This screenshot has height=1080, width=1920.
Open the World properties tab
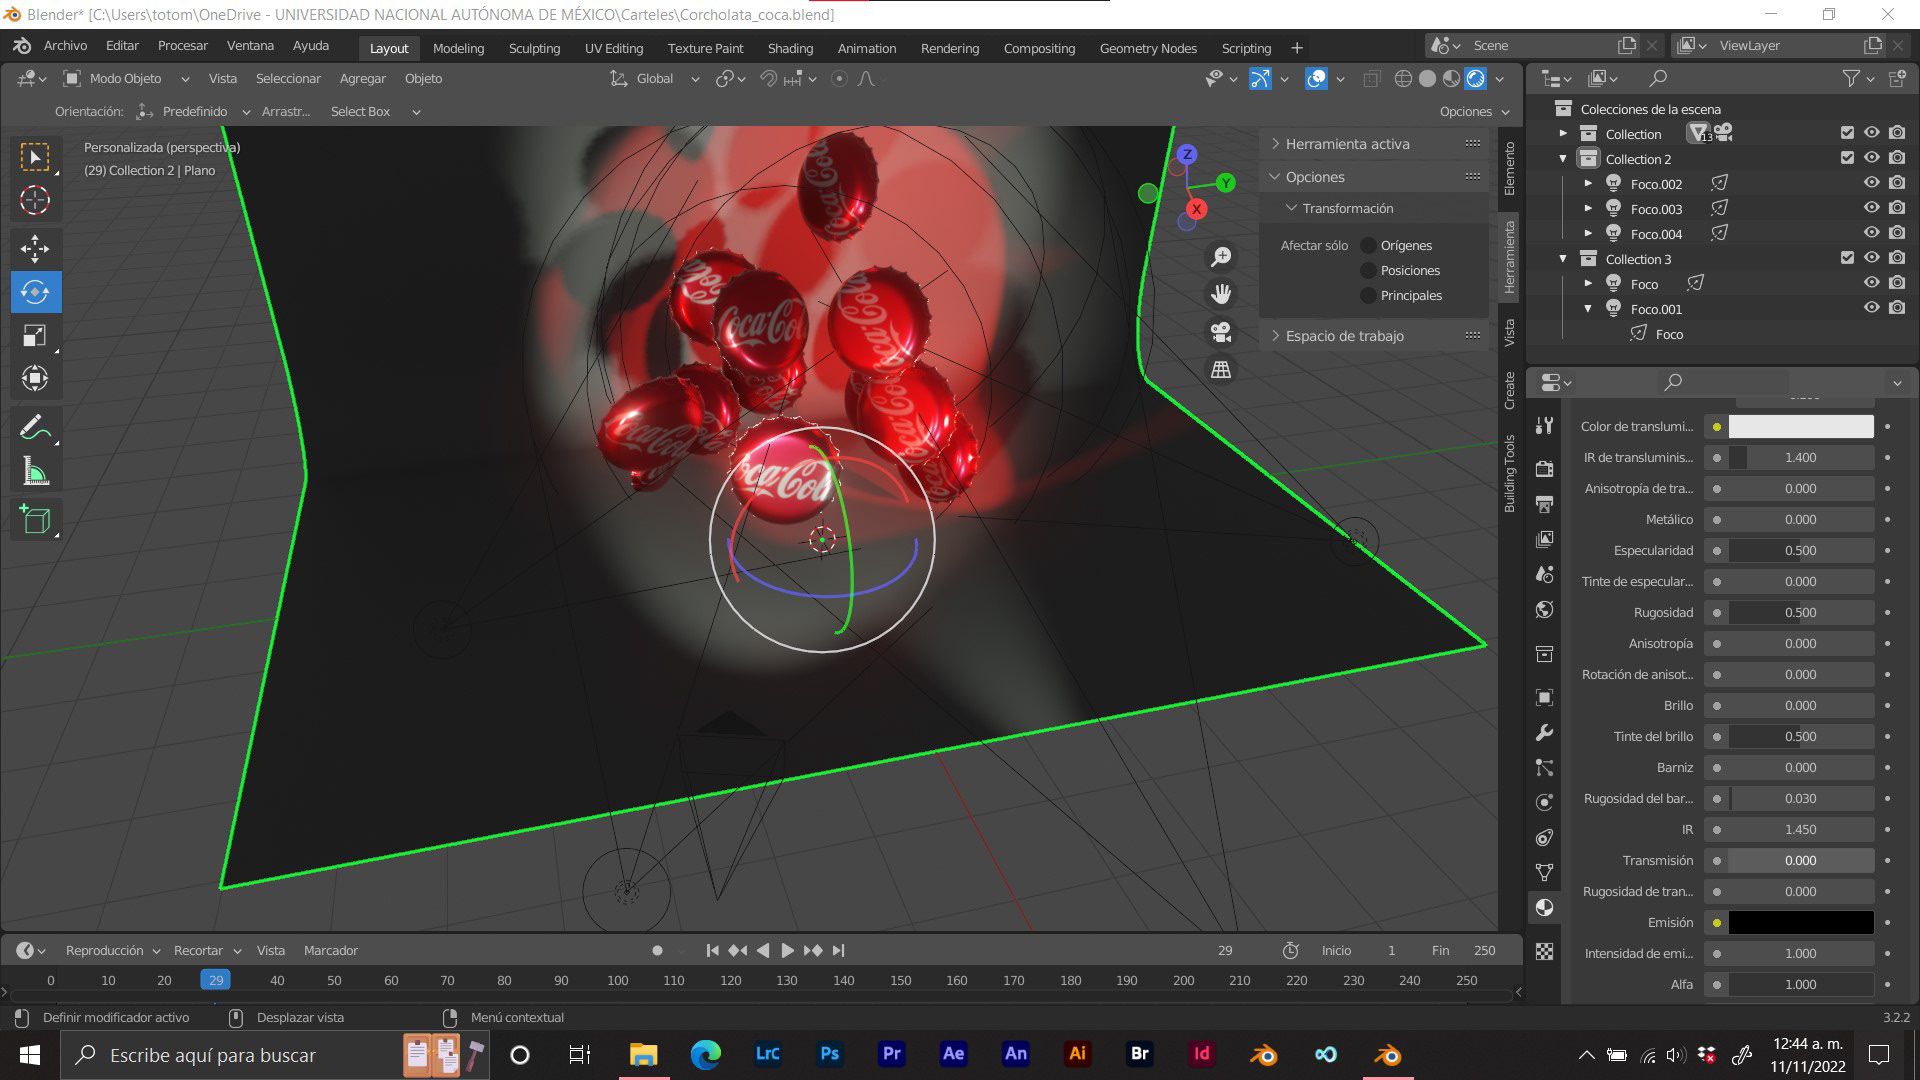click(x=1544, y=610)
